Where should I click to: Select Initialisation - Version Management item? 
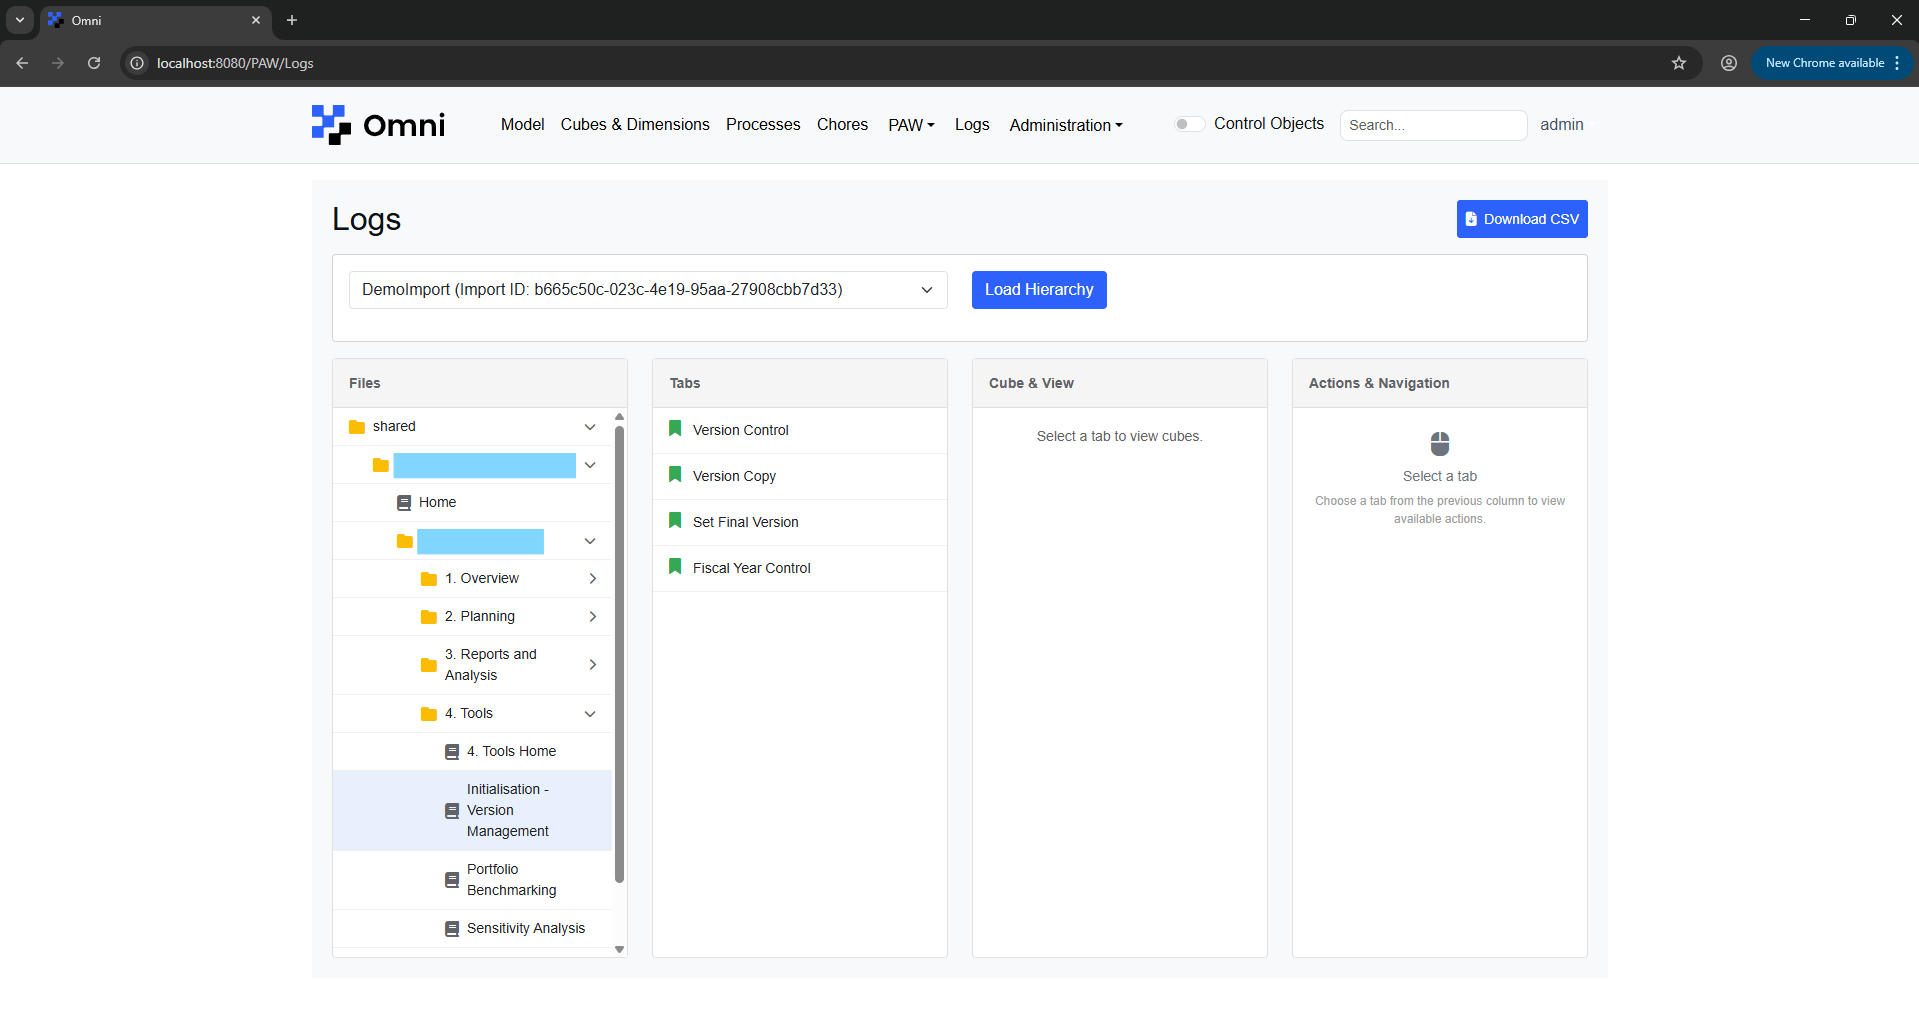(x=472, y=811)
